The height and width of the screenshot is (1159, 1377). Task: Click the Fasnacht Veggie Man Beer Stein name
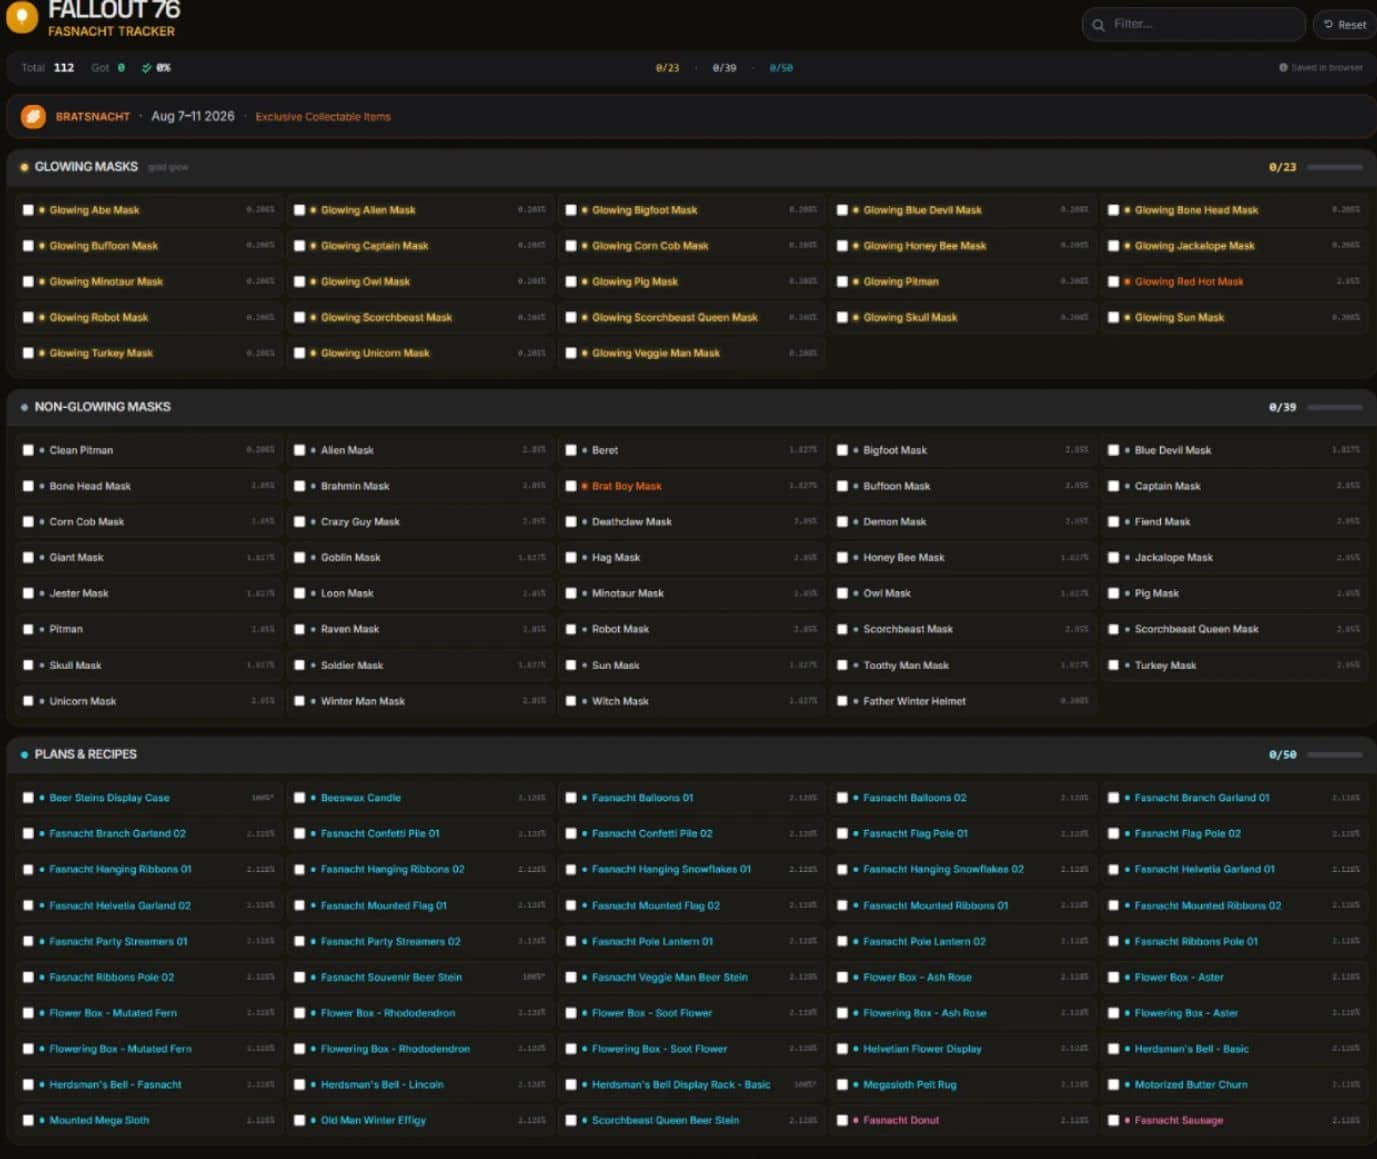click(x=670, y=977)
